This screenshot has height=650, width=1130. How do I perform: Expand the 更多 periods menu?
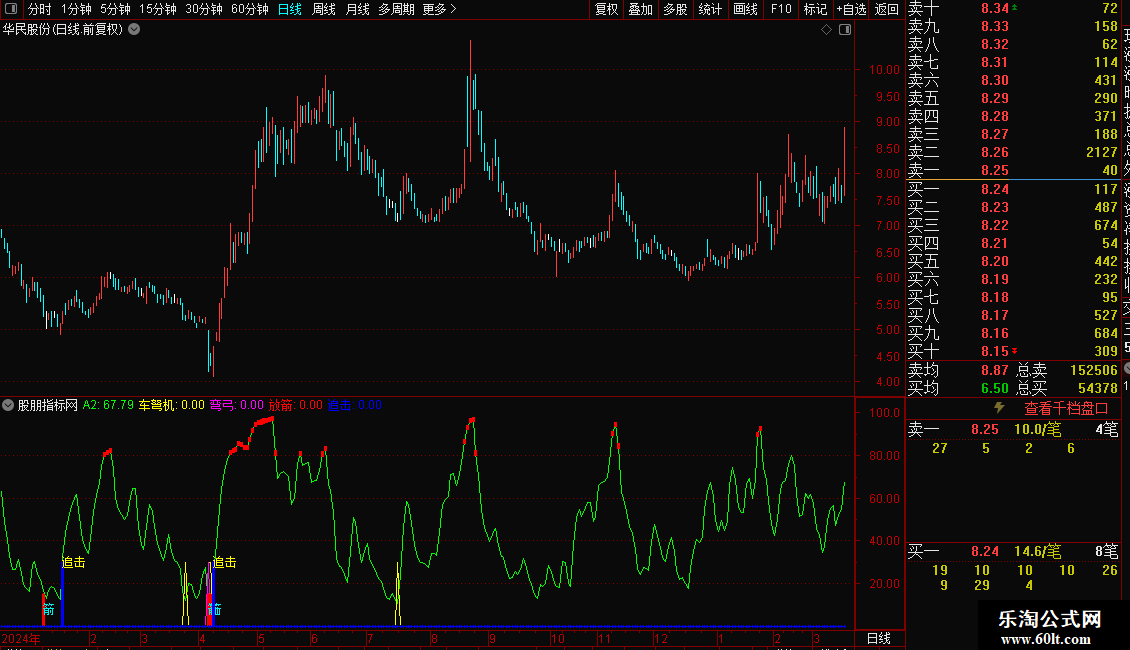(x=439, y=9)
